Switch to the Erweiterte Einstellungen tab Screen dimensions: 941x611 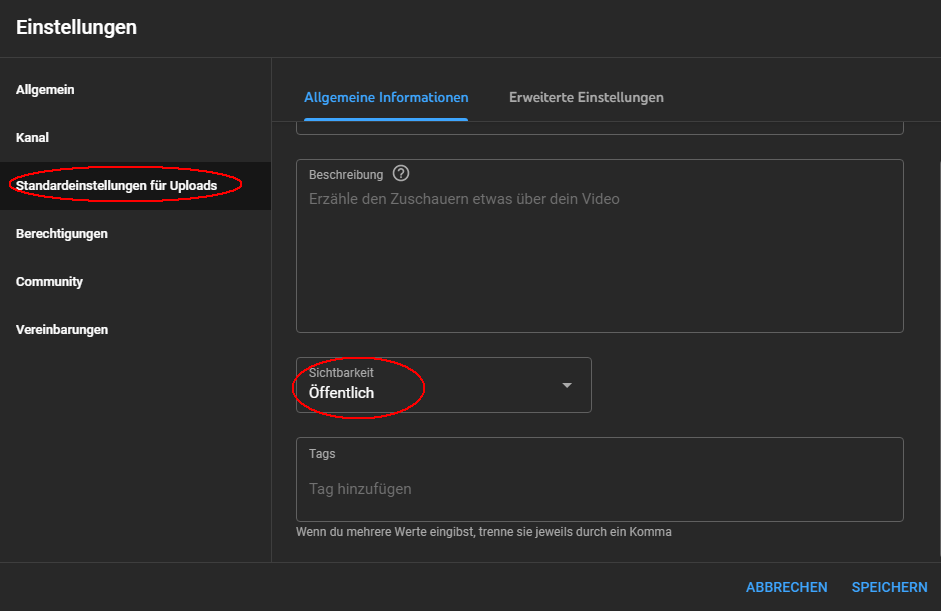click(x=586, y=98)
